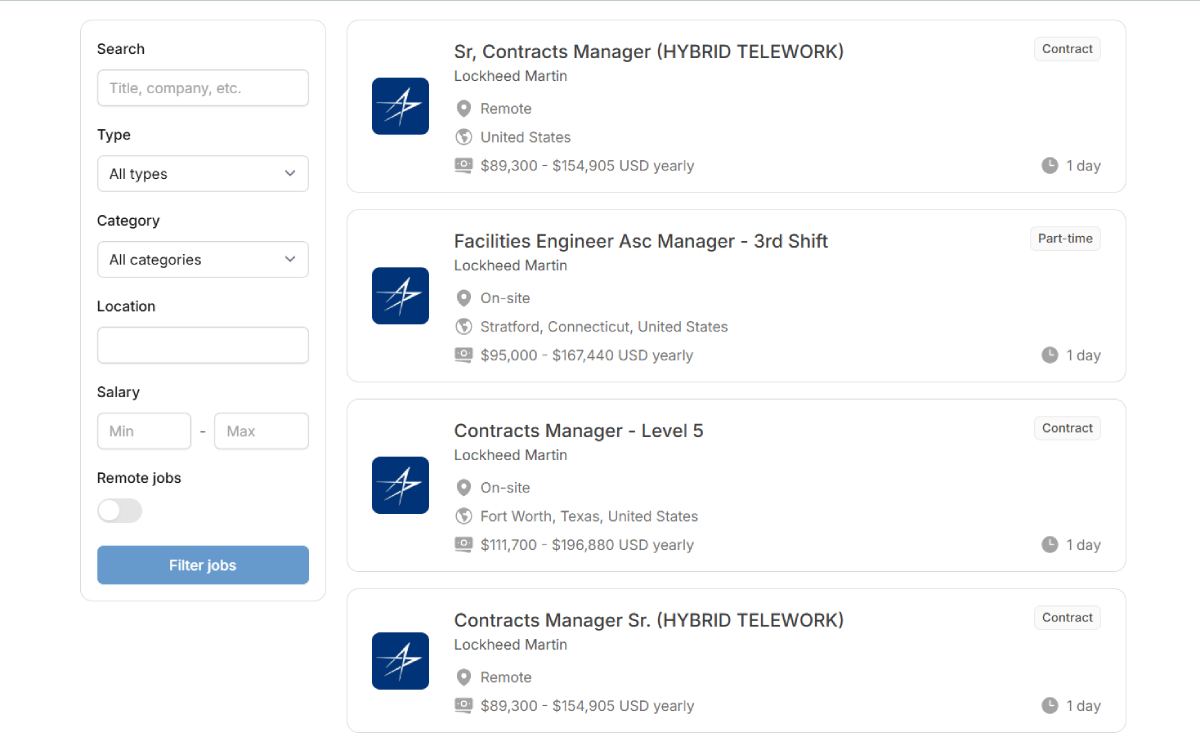Image resolution: width=1200 pixels, height=737 pixels.
Task: Click Lockheed Martin logo on Contracts Manager Level 5 listing
Action: (x=400, y=486)
